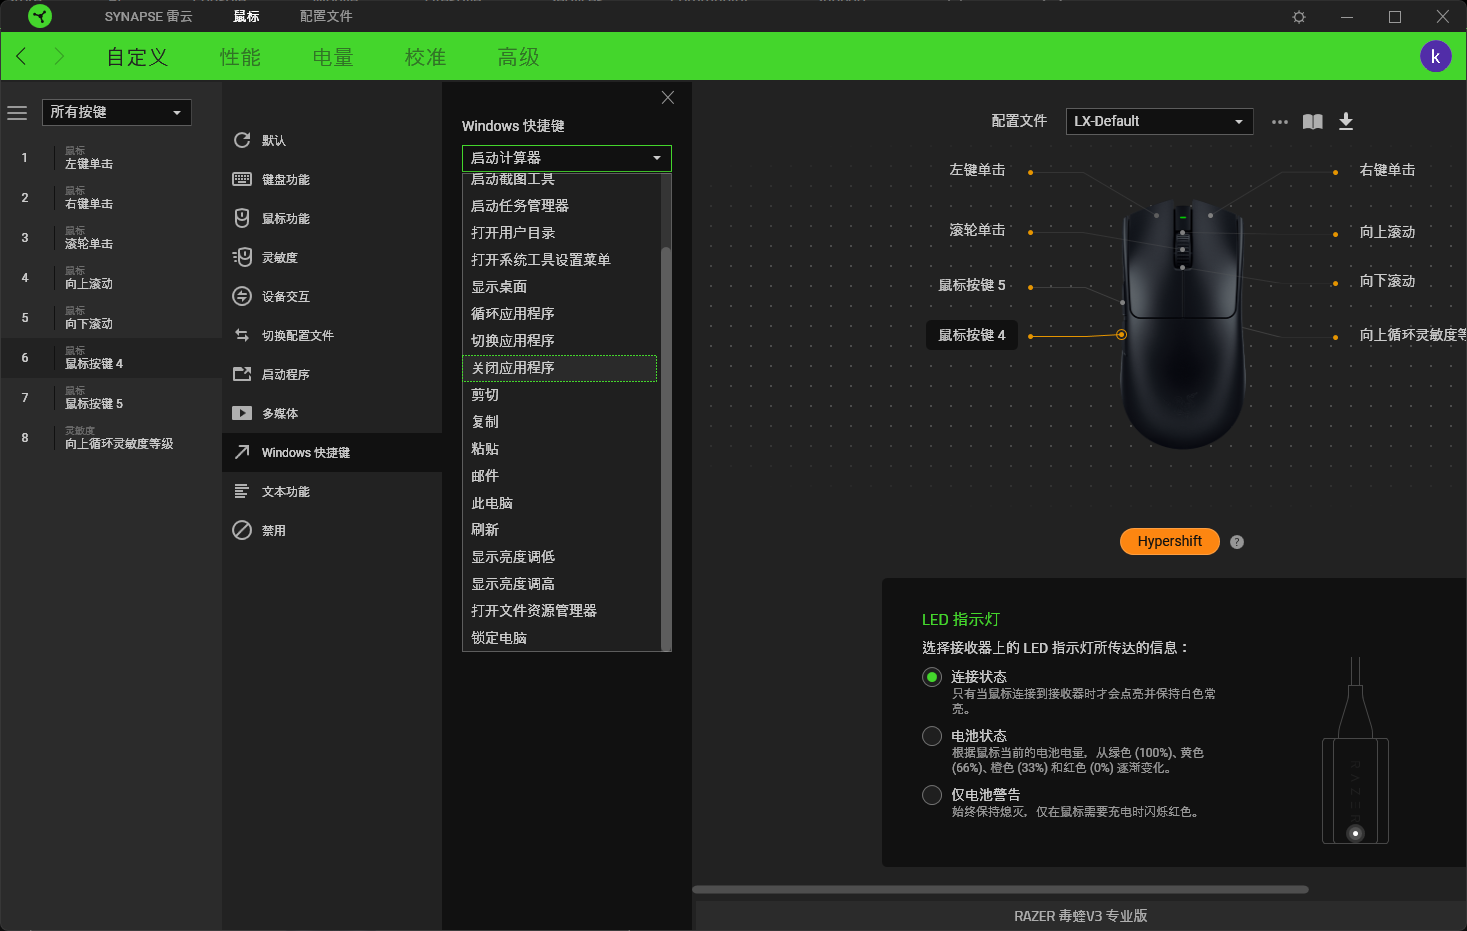Select 仅电池警告 LED radio option
Screen dimensions: 1467x931
click(x=932, y=795)
